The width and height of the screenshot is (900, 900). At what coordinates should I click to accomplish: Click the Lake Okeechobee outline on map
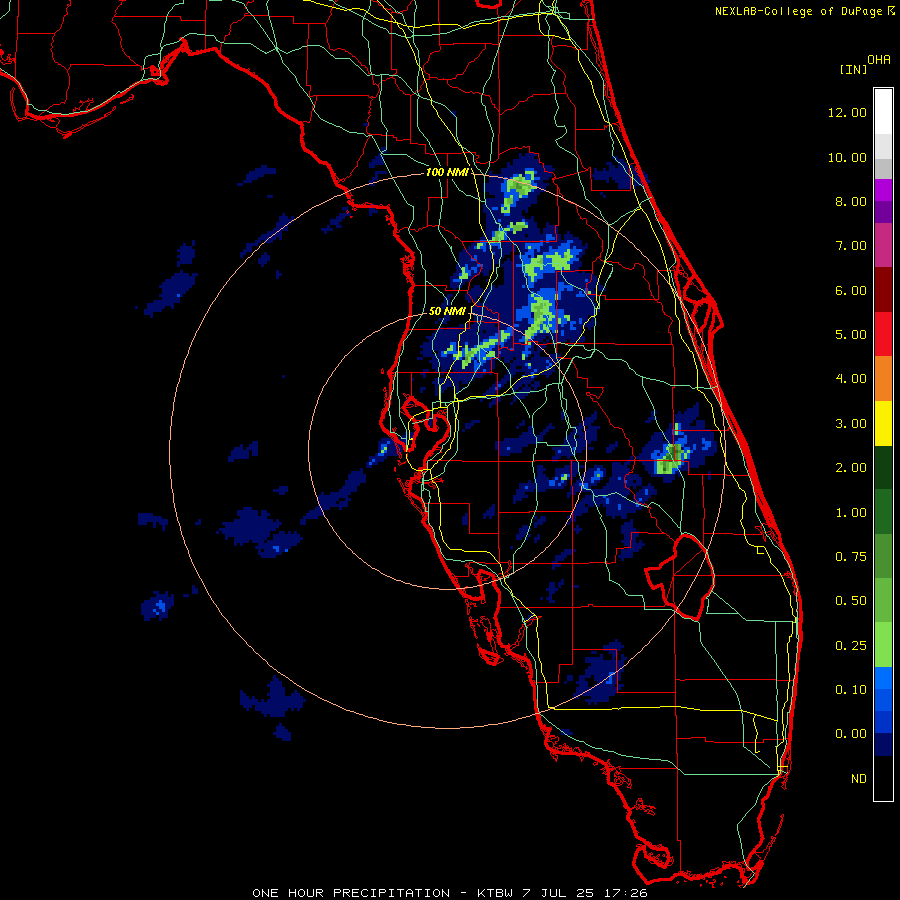(x=681, y=576)
